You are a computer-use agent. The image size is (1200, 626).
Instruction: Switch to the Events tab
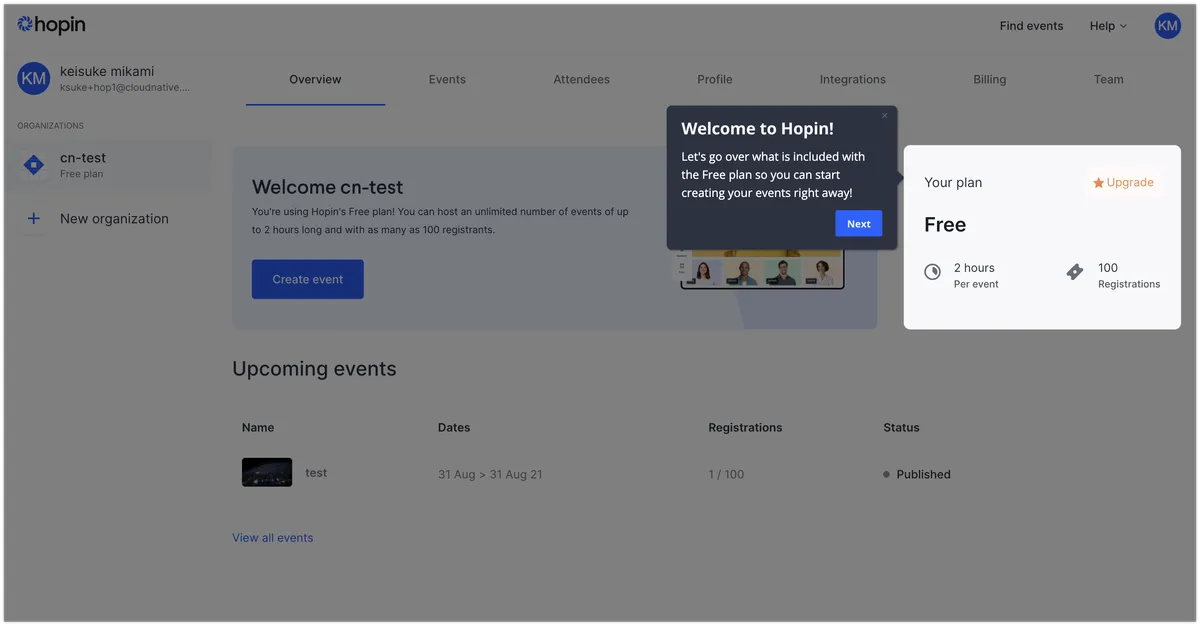447,79
